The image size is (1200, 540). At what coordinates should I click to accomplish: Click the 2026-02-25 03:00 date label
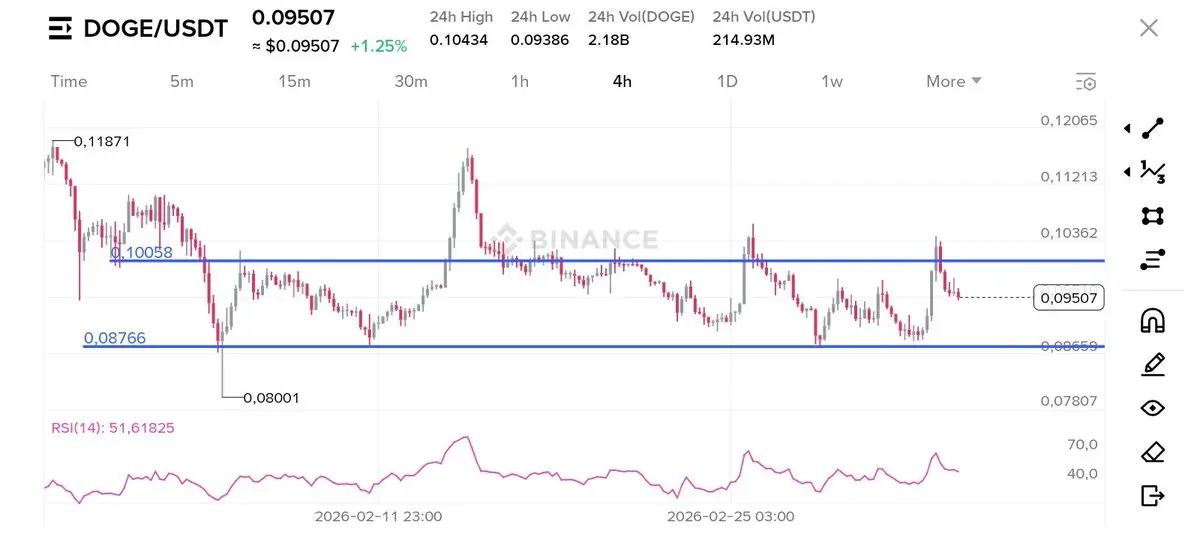731,517
